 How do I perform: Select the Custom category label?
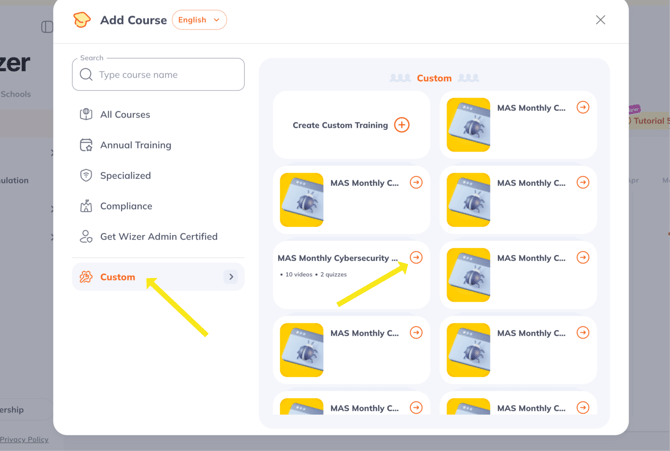(x=118, y=277)
